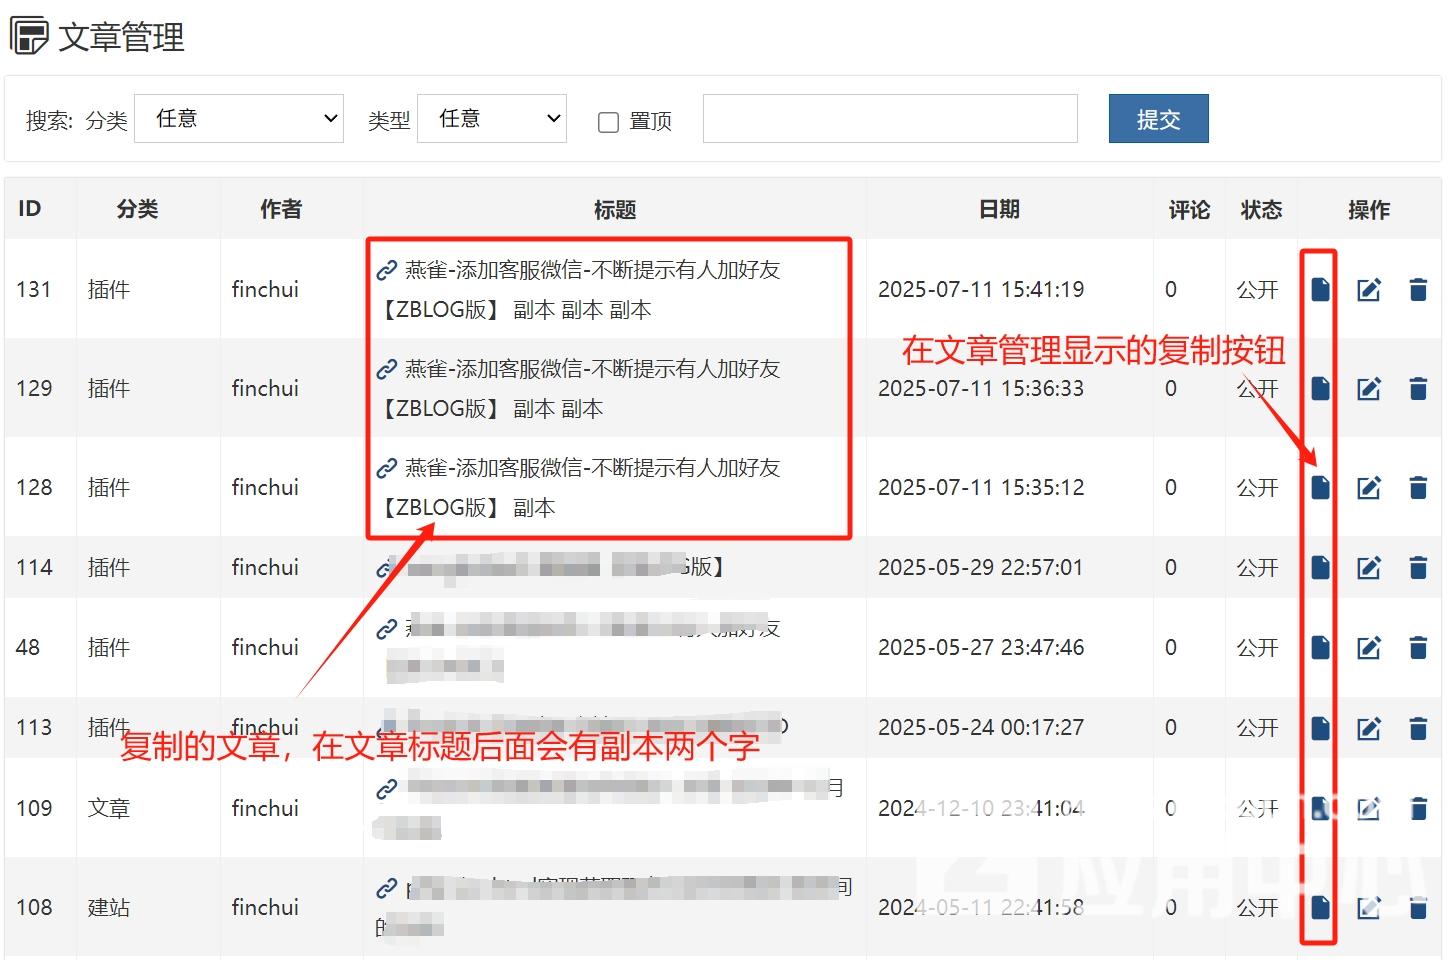The width and height of the screenshot is (1450, 960).
Task: Remove the article with ID 48
Action: pyautogui.click(x=1418, y=648)
